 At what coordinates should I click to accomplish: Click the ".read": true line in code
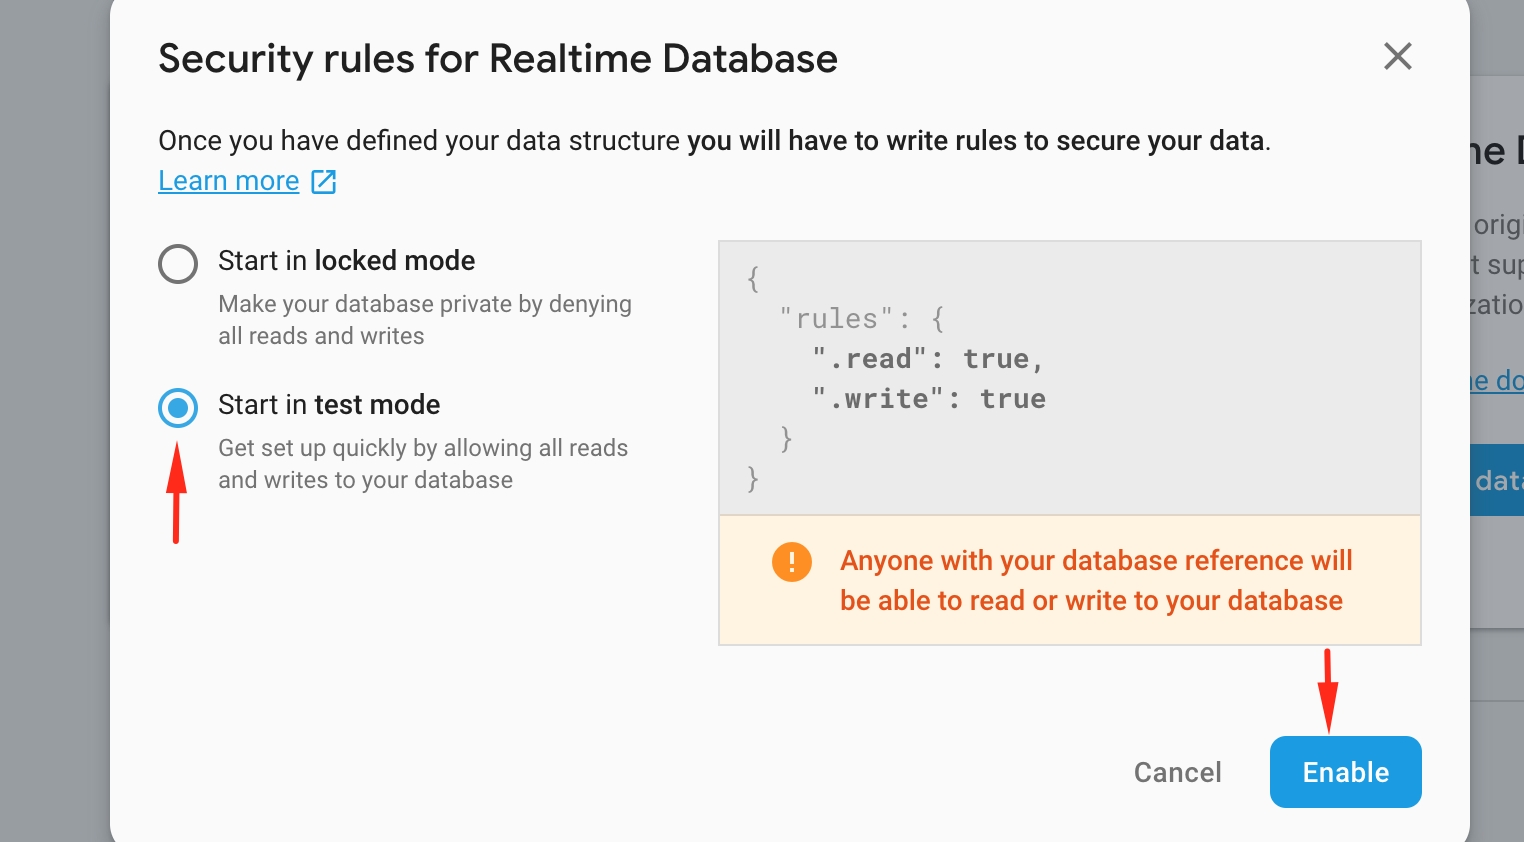tap(927, 359)
